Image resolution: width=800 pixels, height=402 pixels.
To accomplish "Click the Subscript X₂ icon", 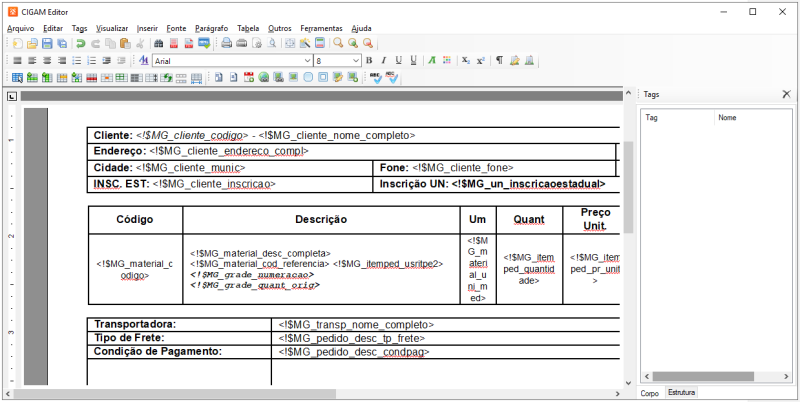I will pyautogui.click(x=466, y=60).
